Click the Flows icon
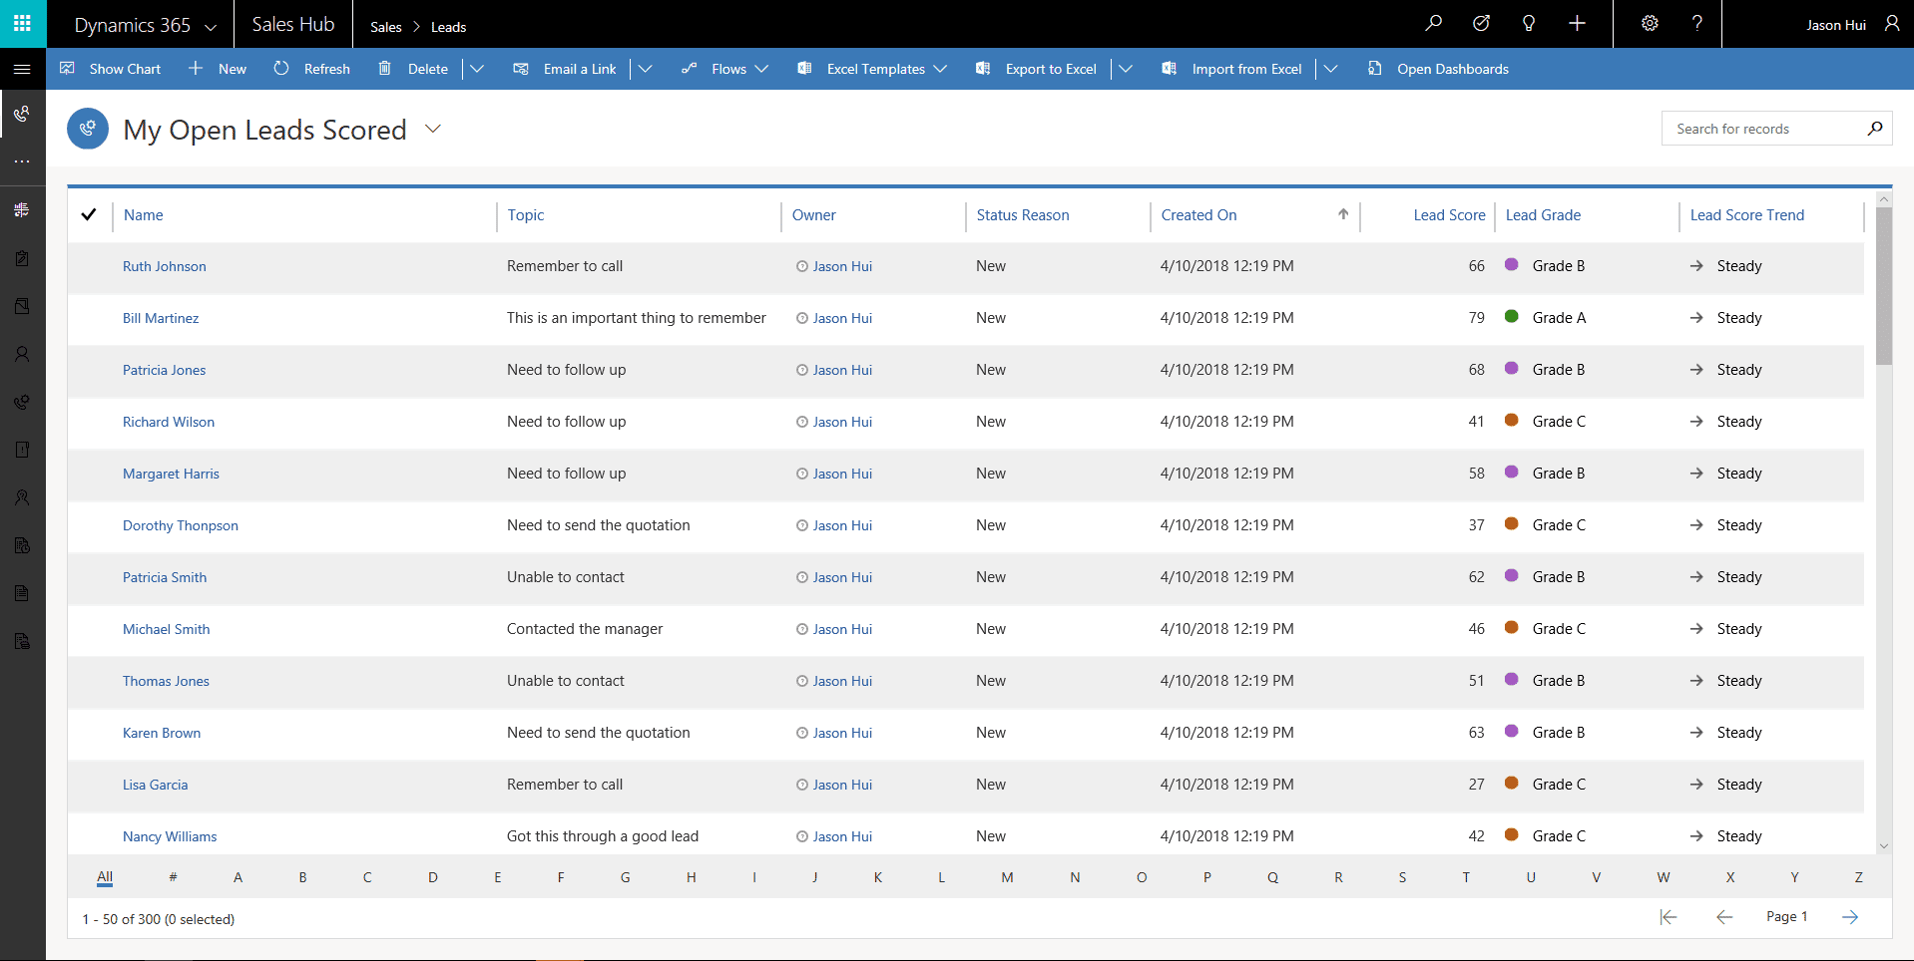 point(689,68)
